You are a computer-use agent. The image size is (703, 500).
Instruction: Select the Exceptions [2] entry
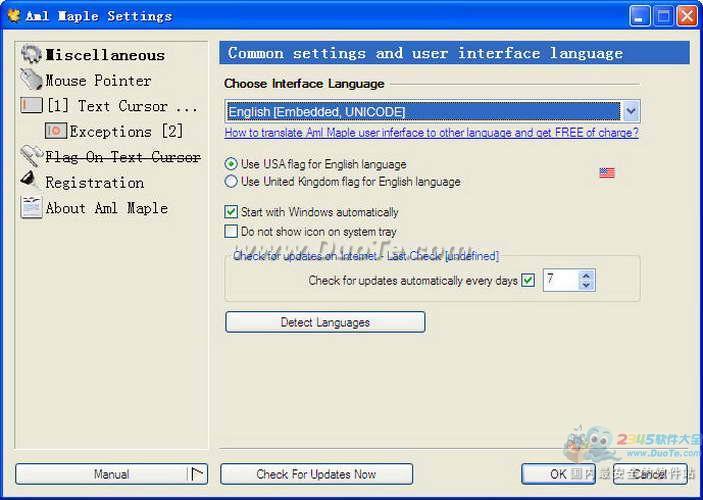pos(126,131)
